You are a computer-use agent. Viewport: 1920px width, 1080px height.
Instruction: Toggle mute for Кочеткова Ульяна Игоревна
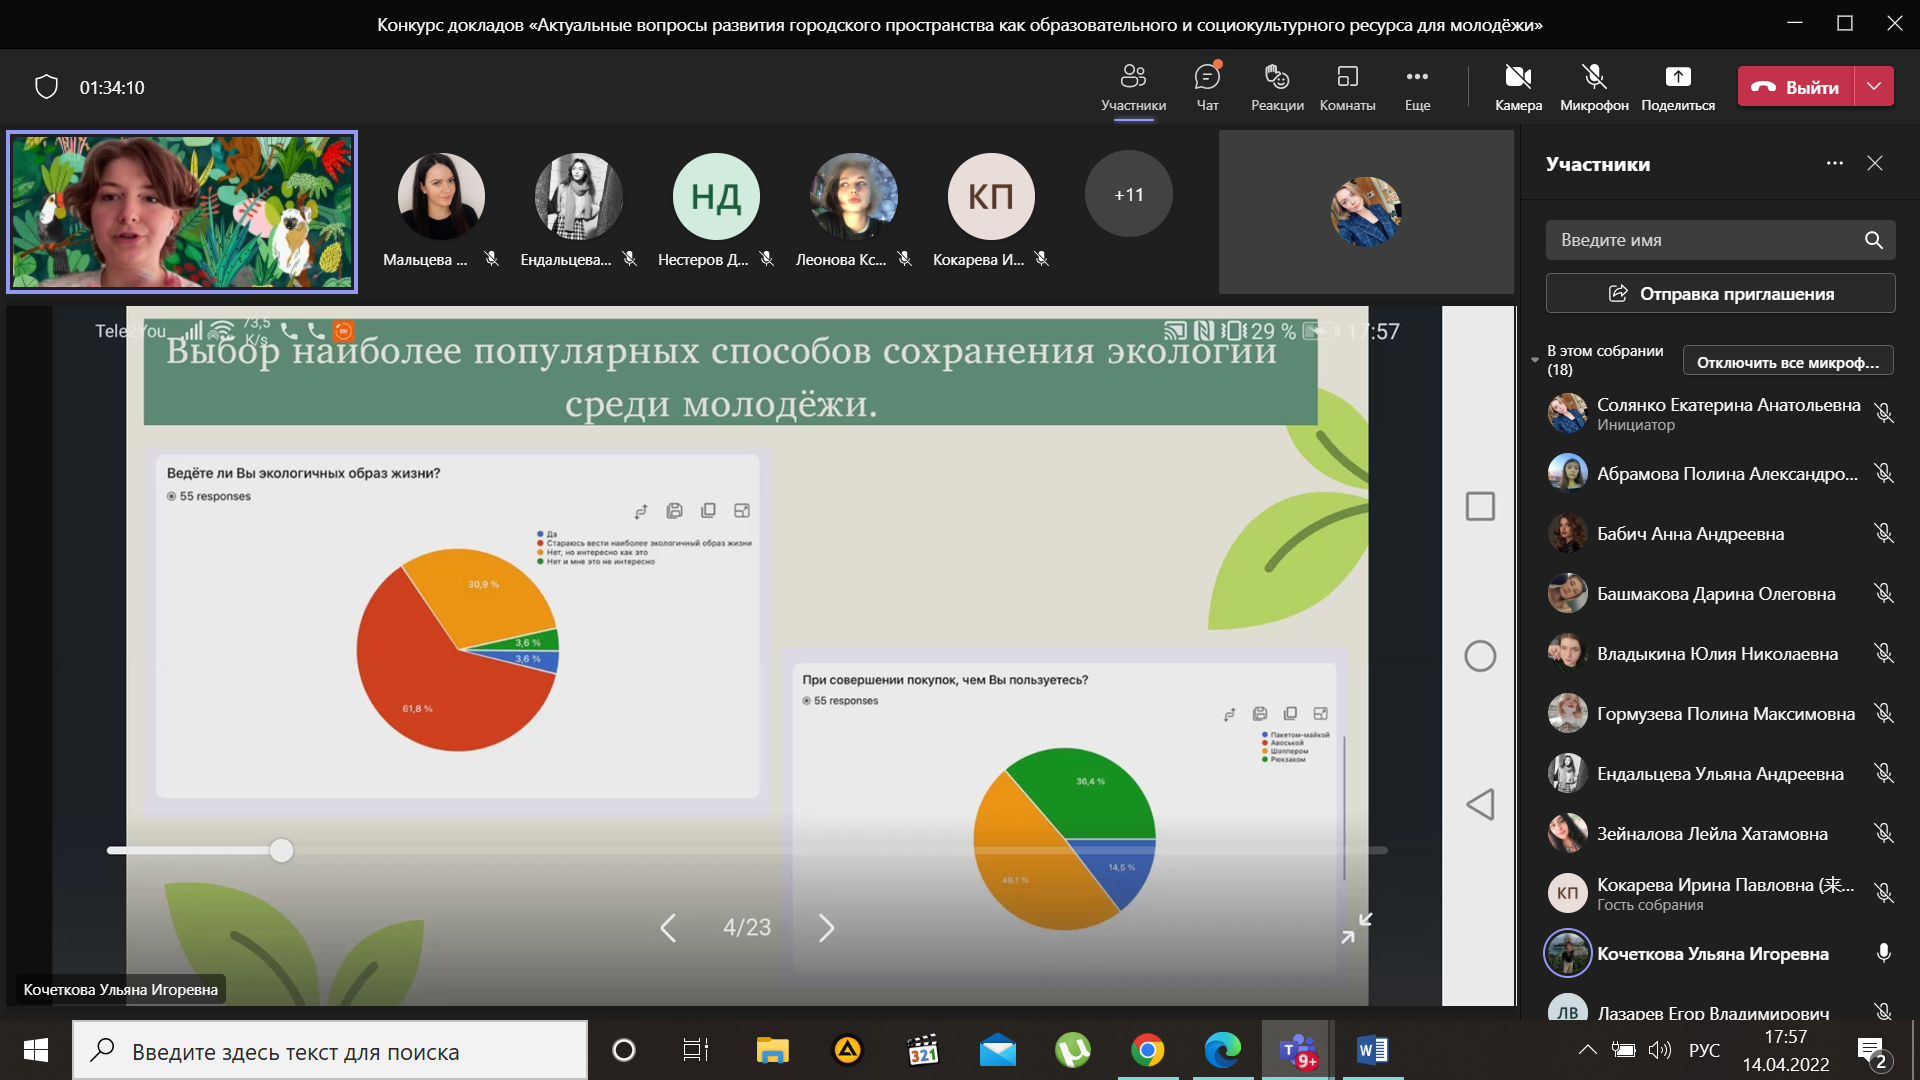coord(1883,953)
